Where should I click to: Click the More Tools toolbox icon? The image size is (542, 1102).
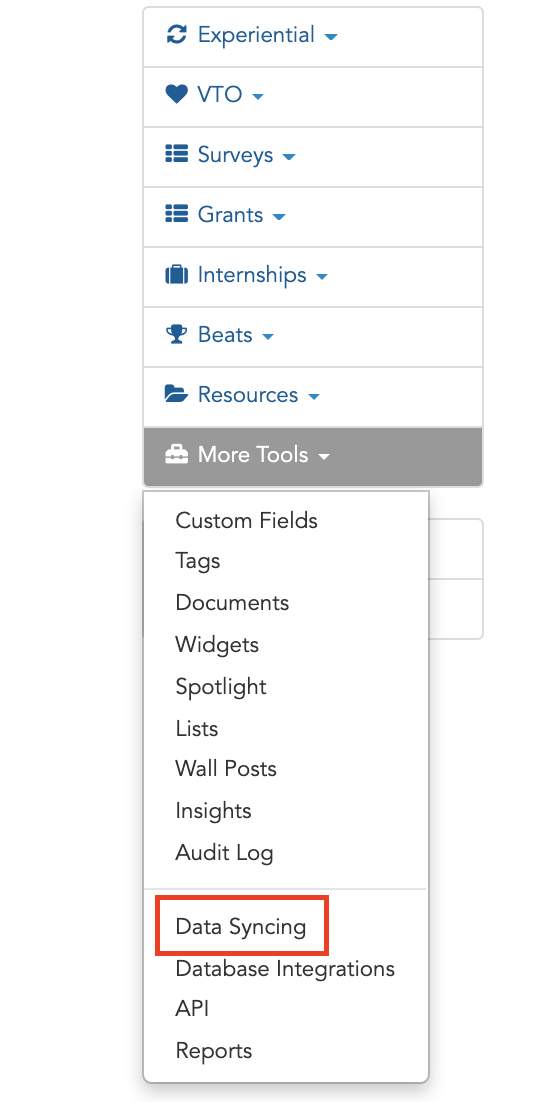pos(176,455)
